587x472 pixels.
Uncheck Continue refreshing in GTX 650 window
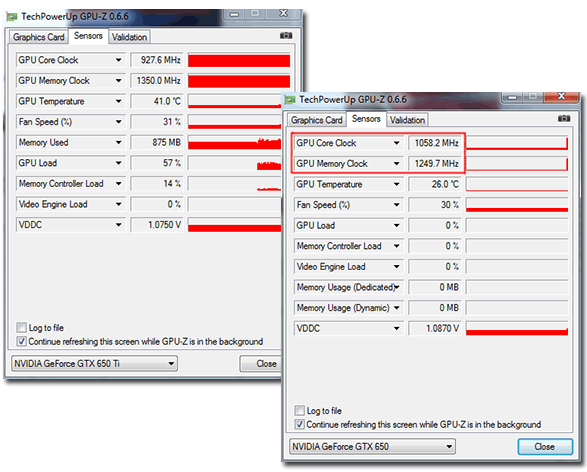299,424
